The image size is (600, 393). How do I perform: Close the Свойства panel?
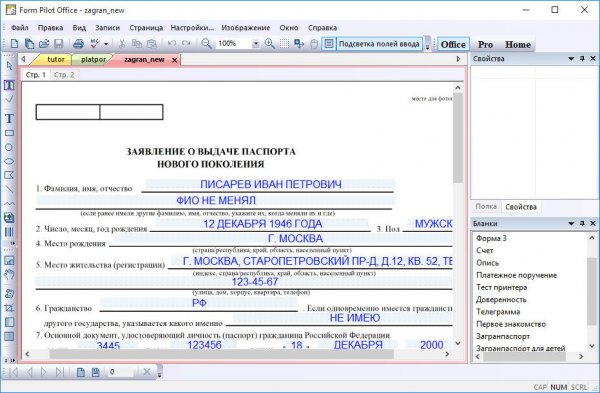click(x=593, y=59)
